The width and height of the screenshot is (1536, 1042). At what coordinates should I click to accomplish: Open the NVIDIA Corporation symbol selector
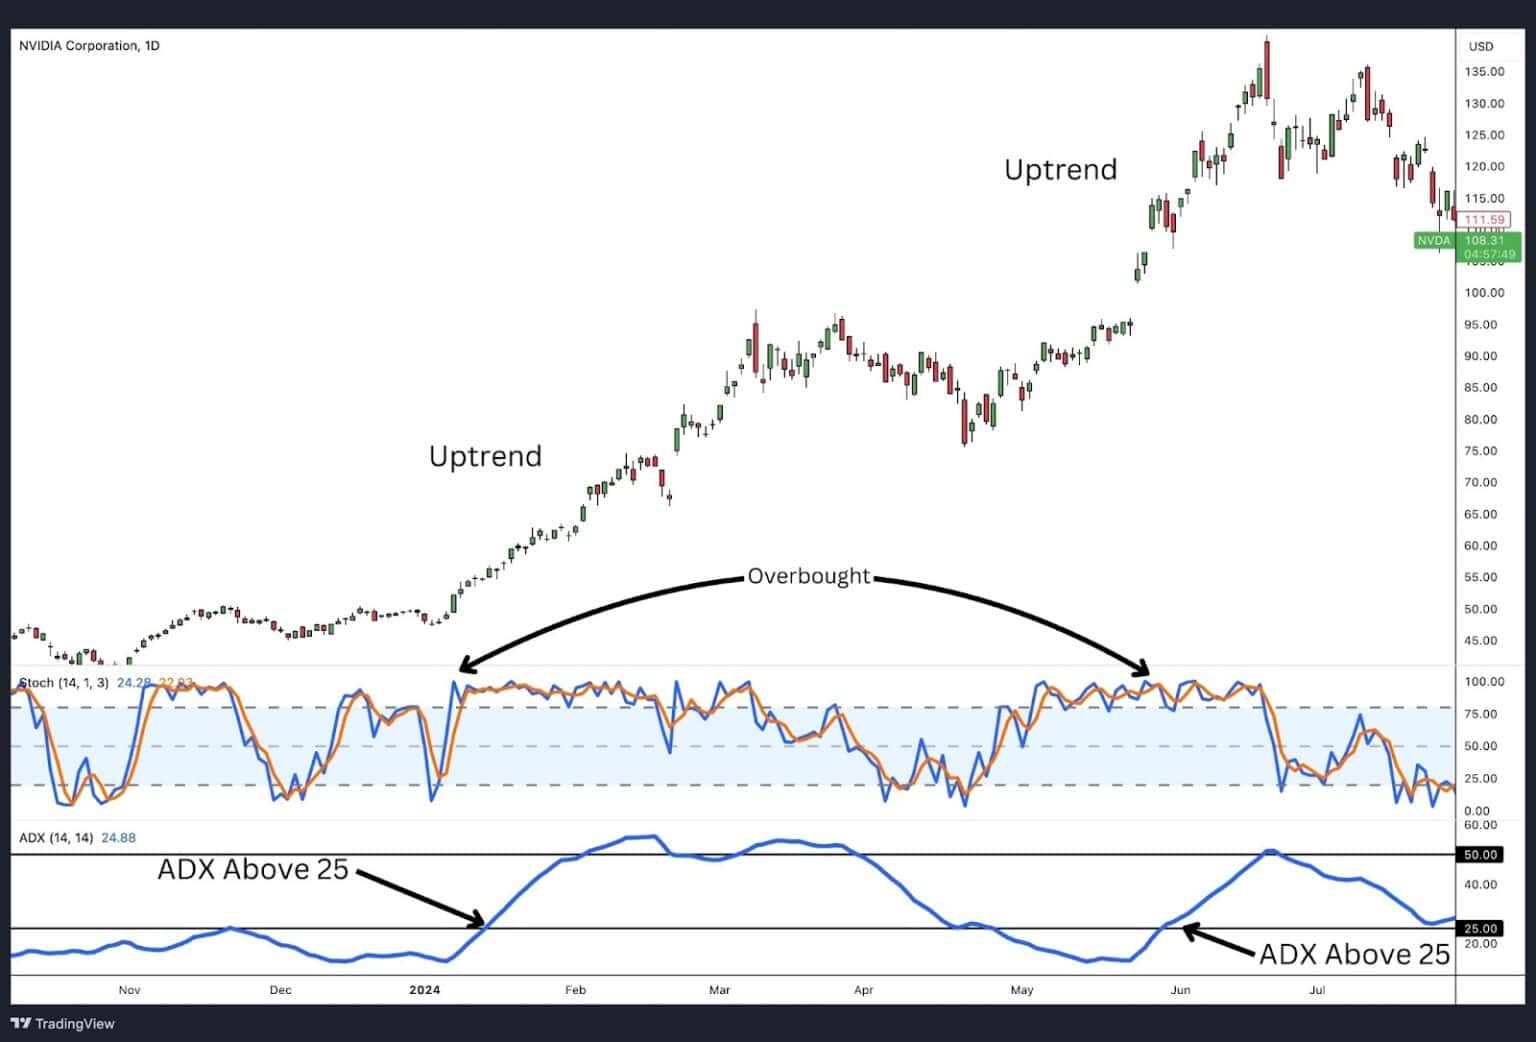(78, 45)
